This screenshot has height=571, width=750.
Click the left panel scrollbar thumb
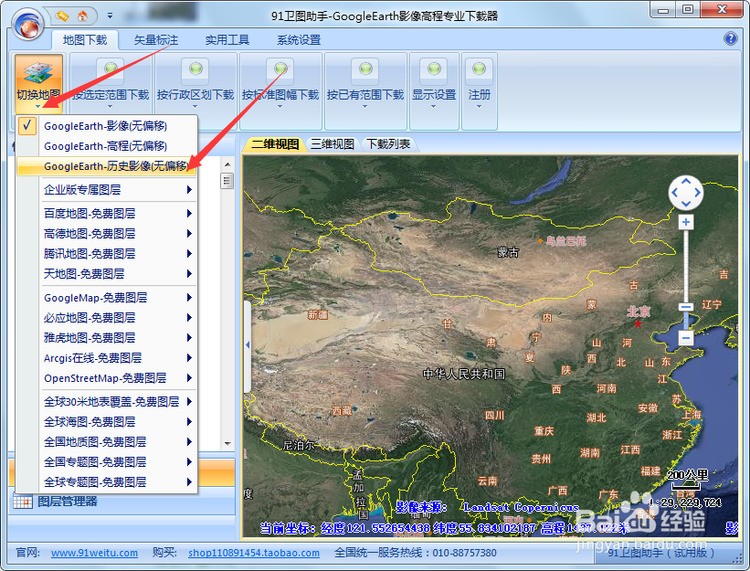227,181
